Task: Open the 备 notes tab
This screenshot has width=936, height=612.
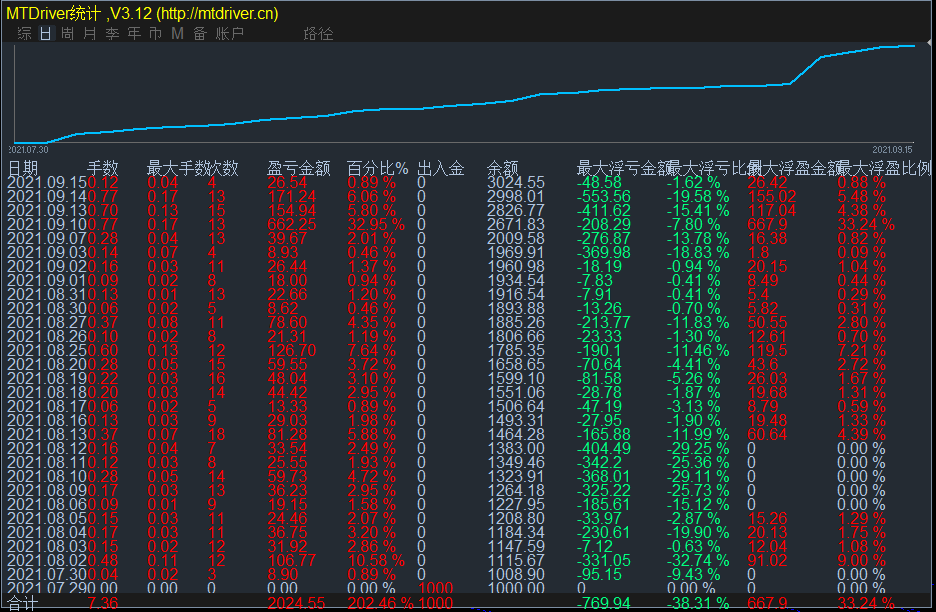Action: (x=200, y=33)
